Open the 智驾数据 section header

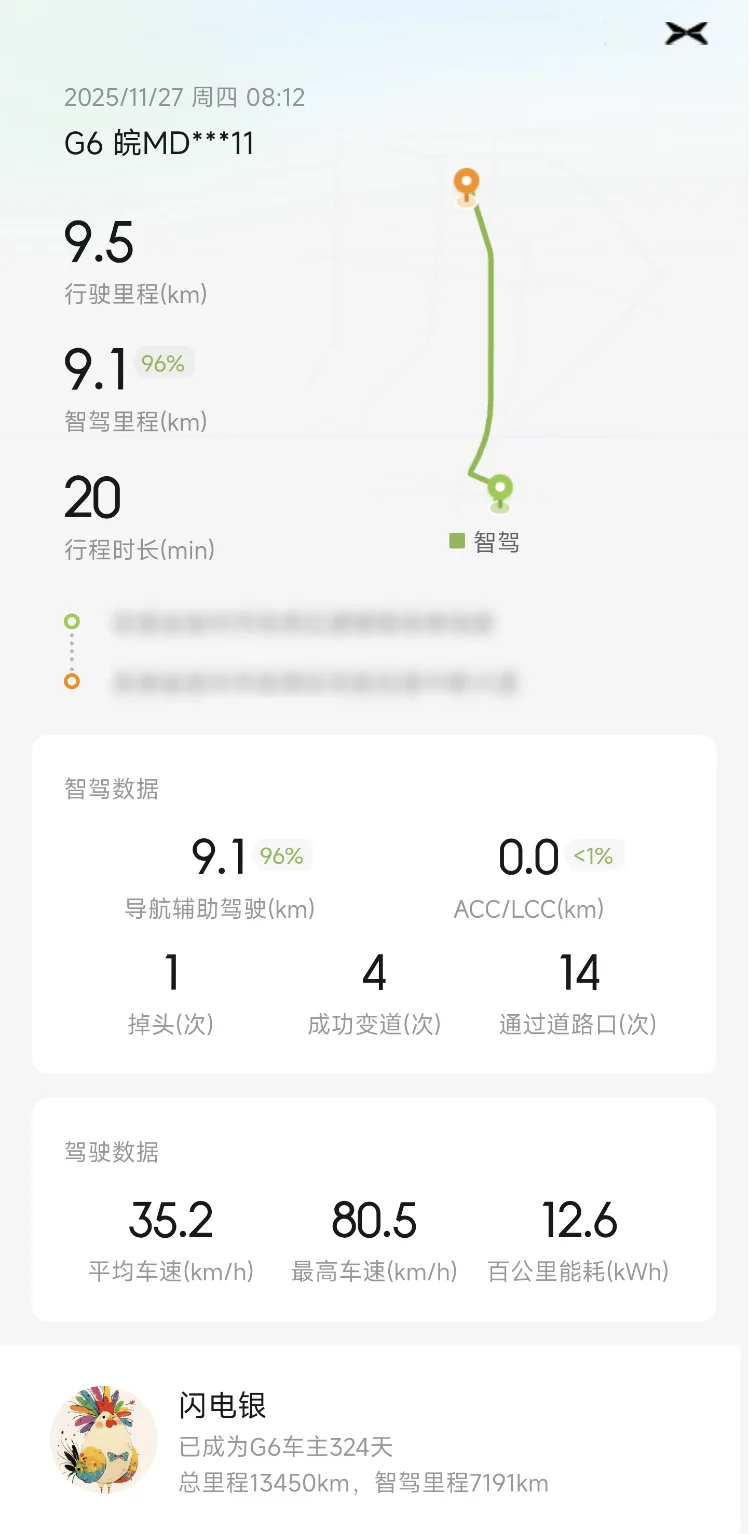coord(112,789)
